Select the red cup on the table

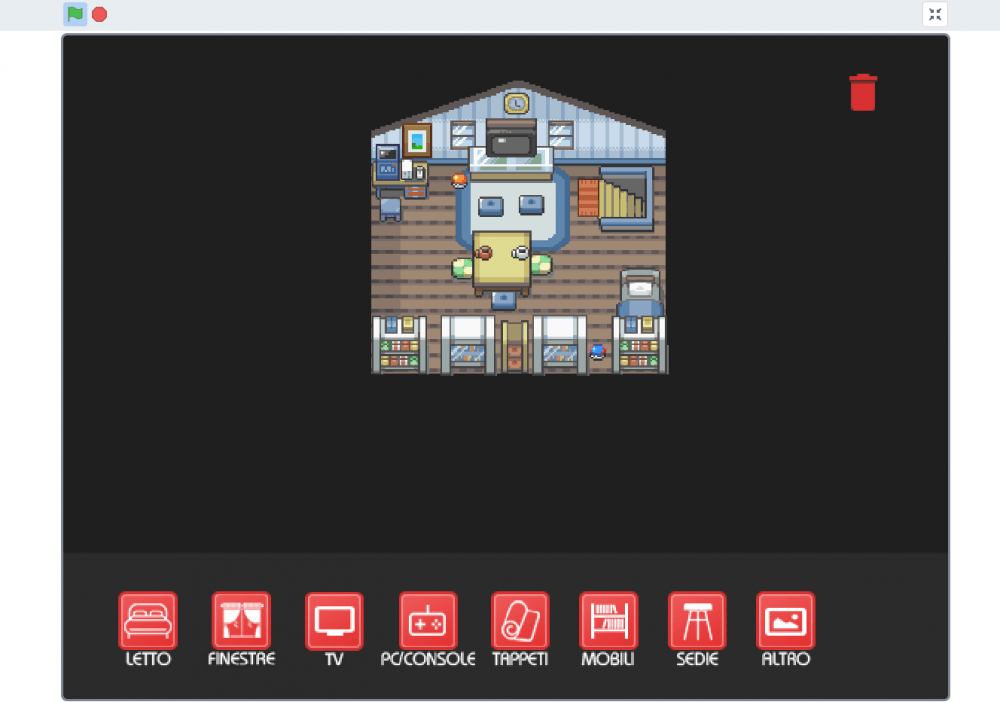tap(484, 253)
